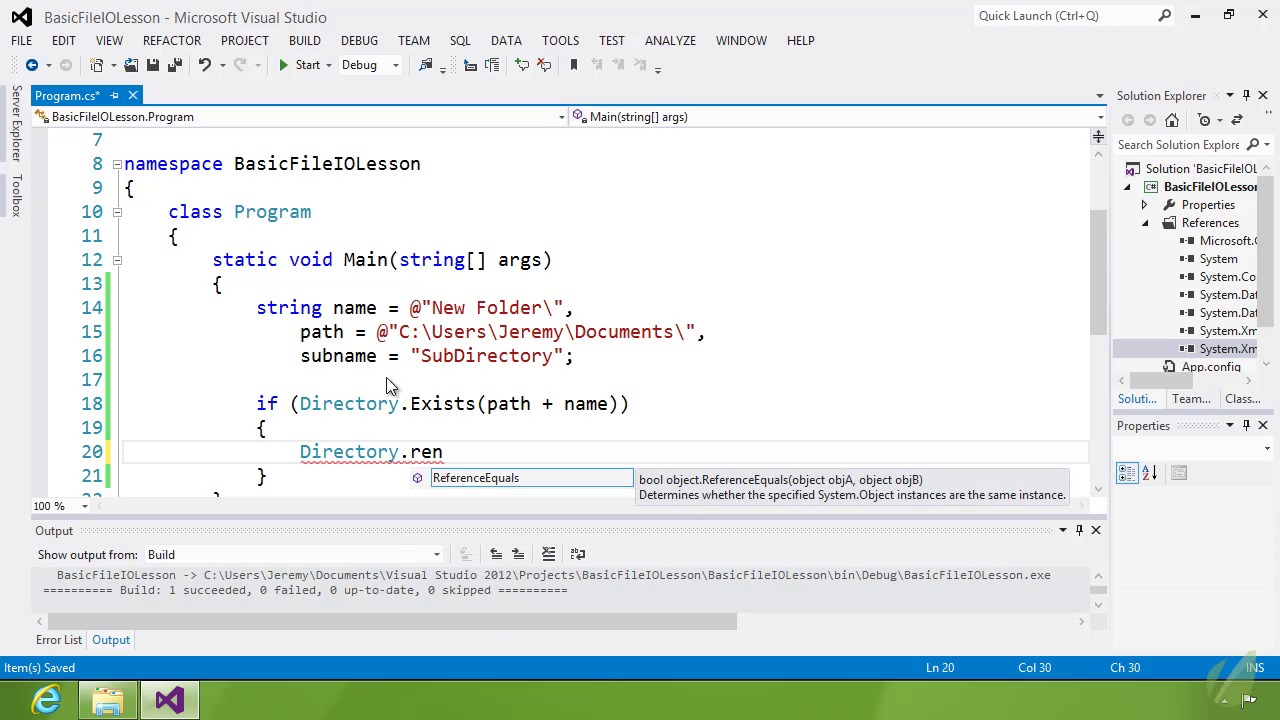Image resolution: width=1280 pixels, height=720 pixels.
Task: Click the Uncomment selected lines icon
Action: [x=544, y=65]
